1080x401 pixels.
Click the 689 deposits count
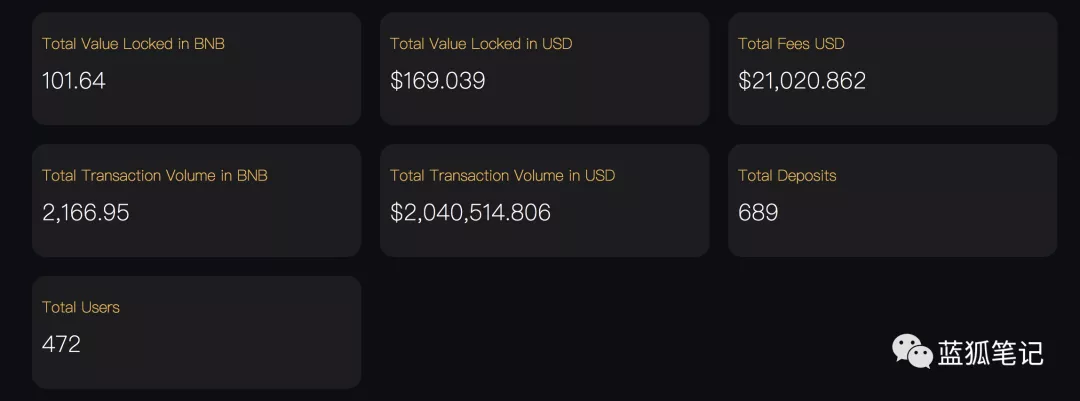(758, 212)
